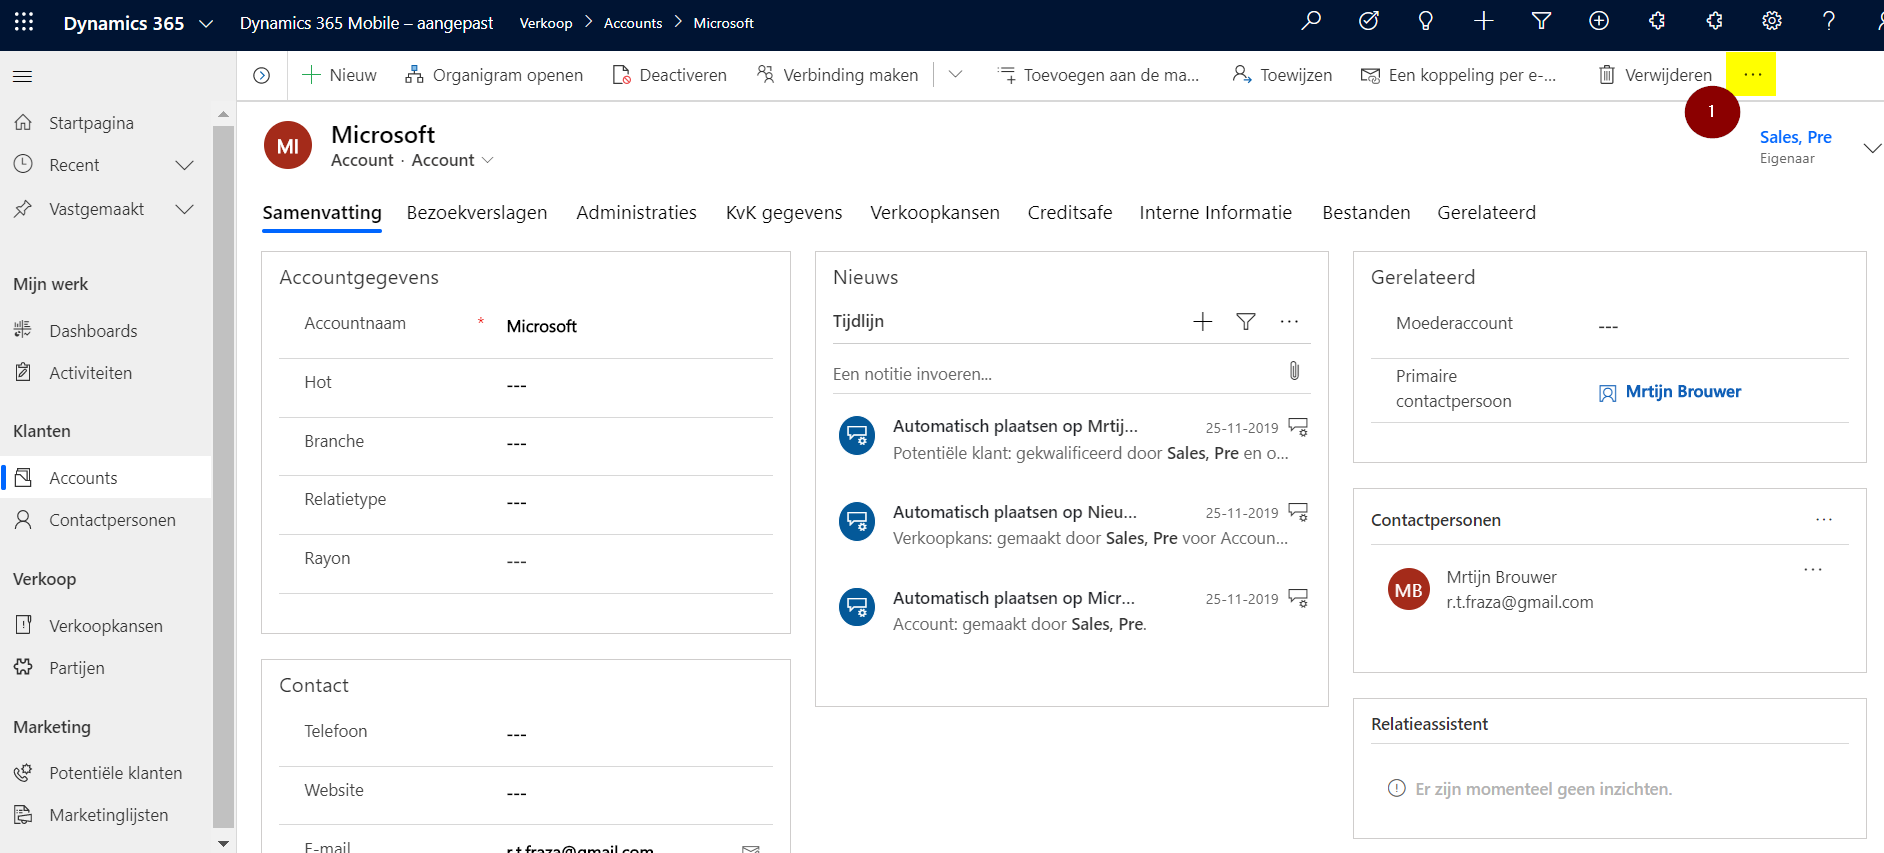Filter the Tijdlijn timeline entries

pos(1245,321)
